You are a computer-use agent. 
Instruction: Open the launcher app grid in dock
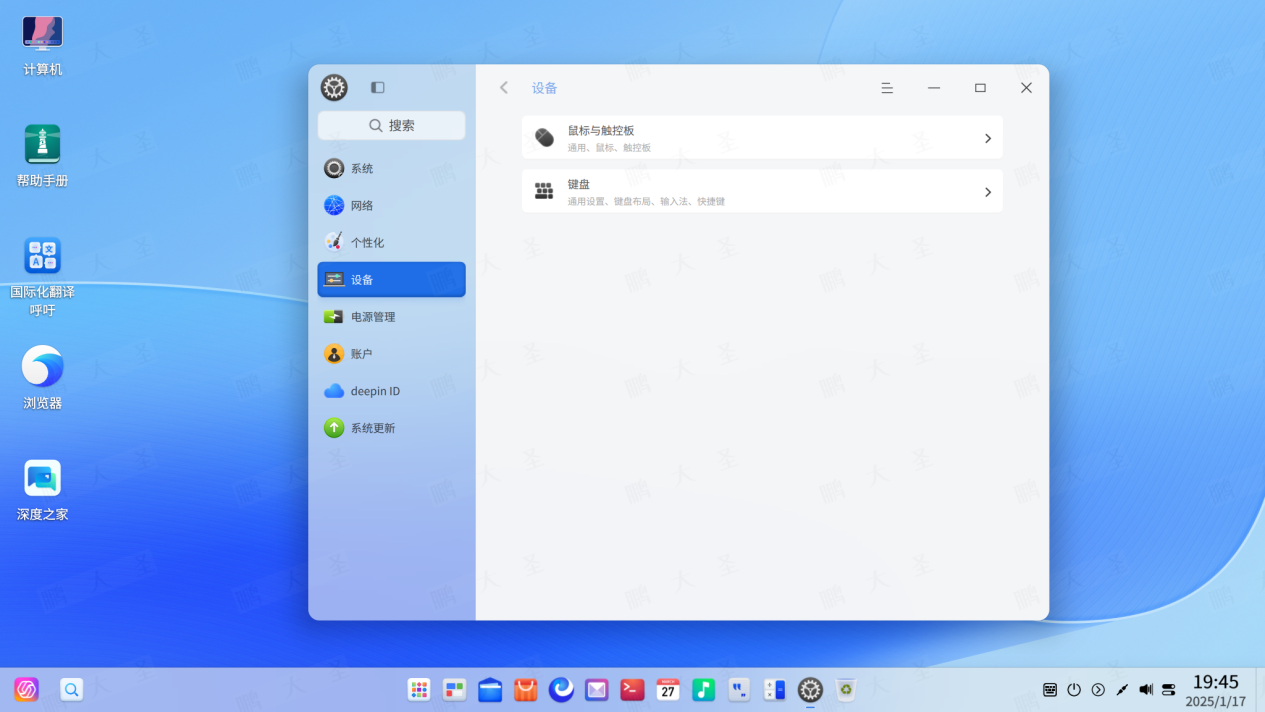(x=419, y=689)
